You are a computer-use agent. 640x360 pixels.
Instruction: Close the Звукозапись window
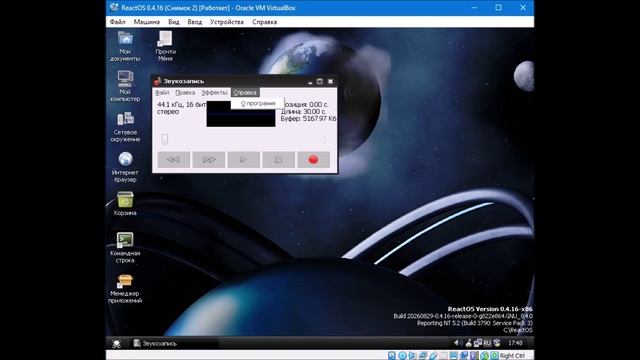pyautogui.click(x=330, y=82)
